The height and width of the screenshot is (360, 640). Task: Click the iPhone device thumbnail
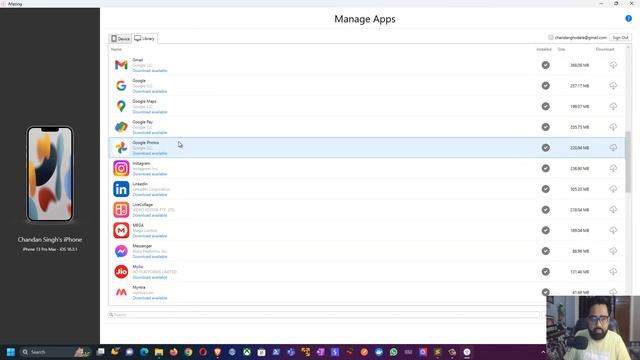coord(50,174)
